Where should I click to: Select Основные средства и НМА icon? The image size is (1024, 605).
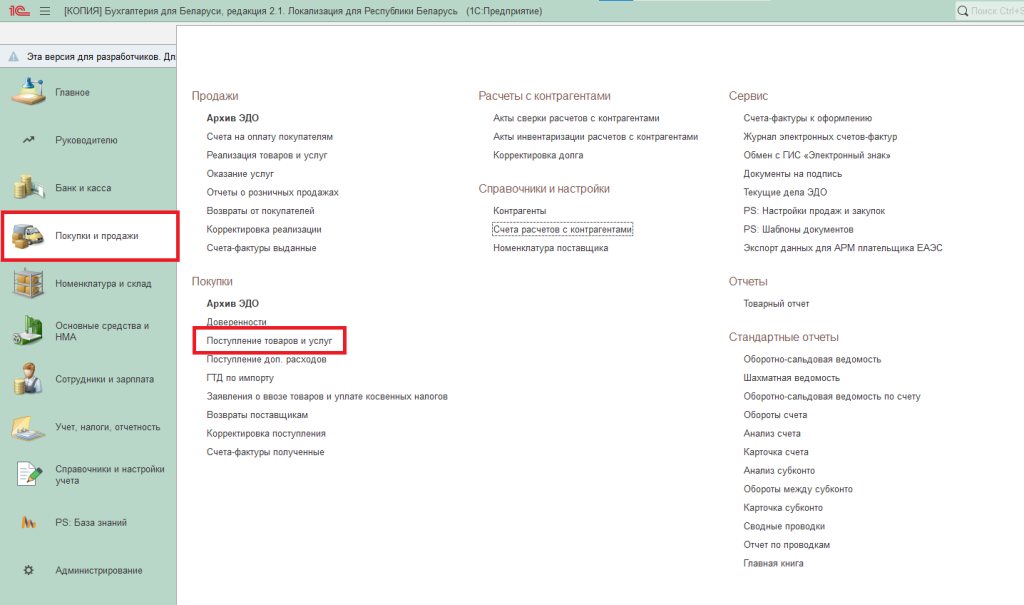coord(28,331)
